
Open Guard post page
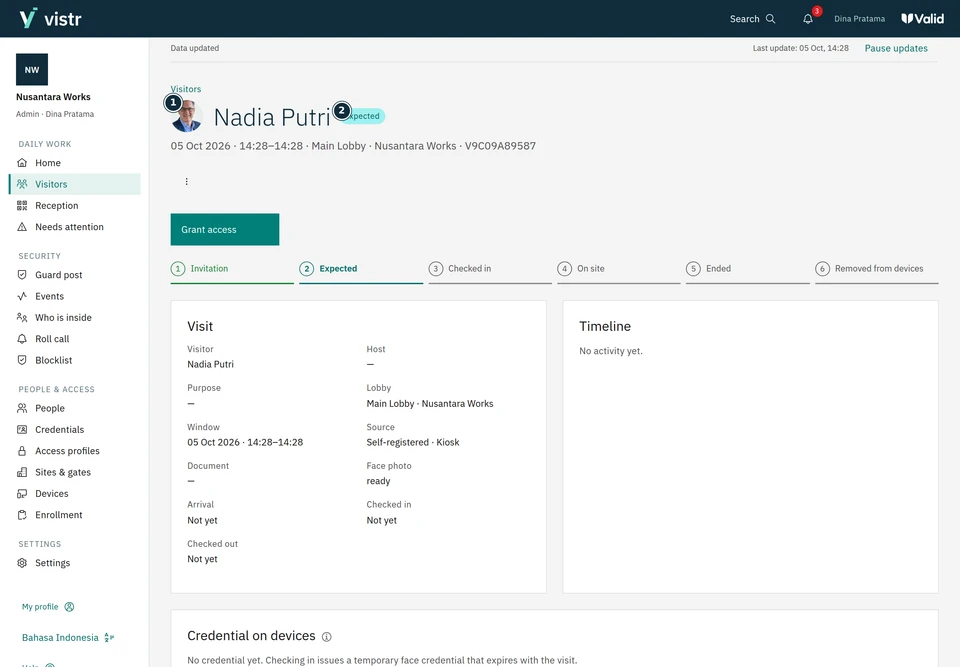coord(75,275)
